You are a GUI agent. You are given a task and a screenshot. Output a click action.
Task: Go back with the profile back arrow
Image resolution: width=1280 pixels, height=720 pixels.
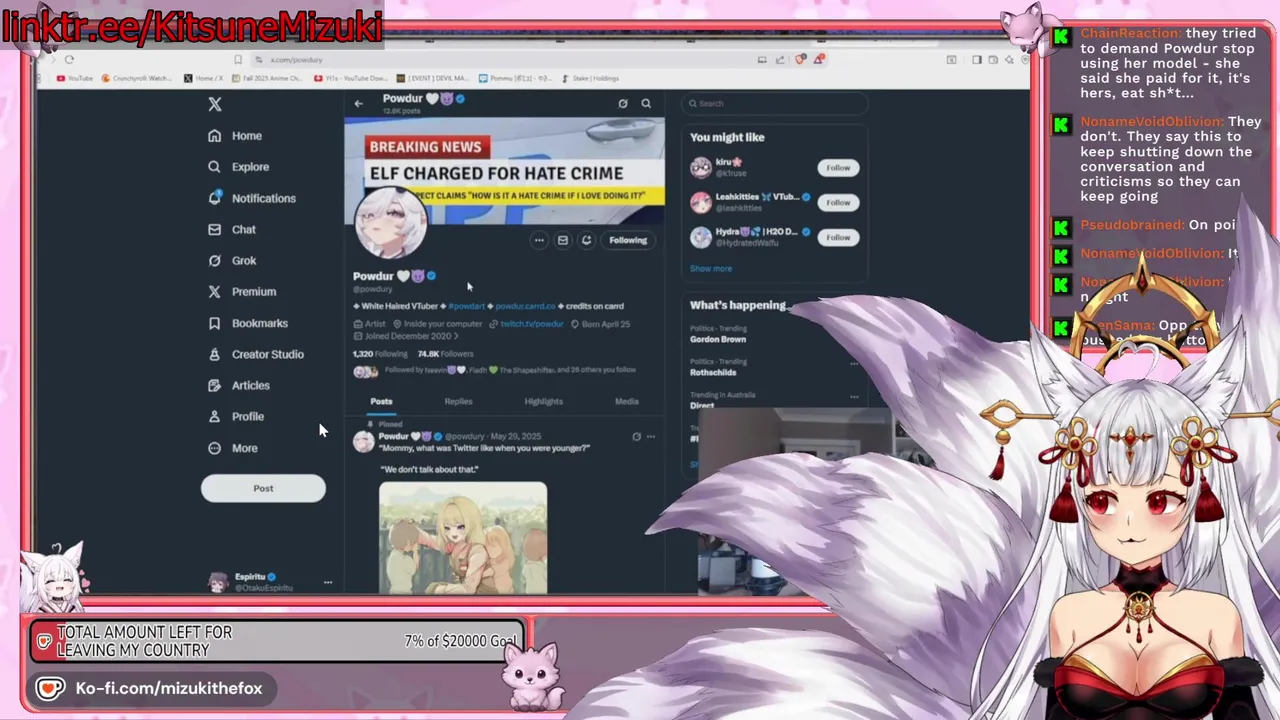pyautogui.click(x=358, y=103)
